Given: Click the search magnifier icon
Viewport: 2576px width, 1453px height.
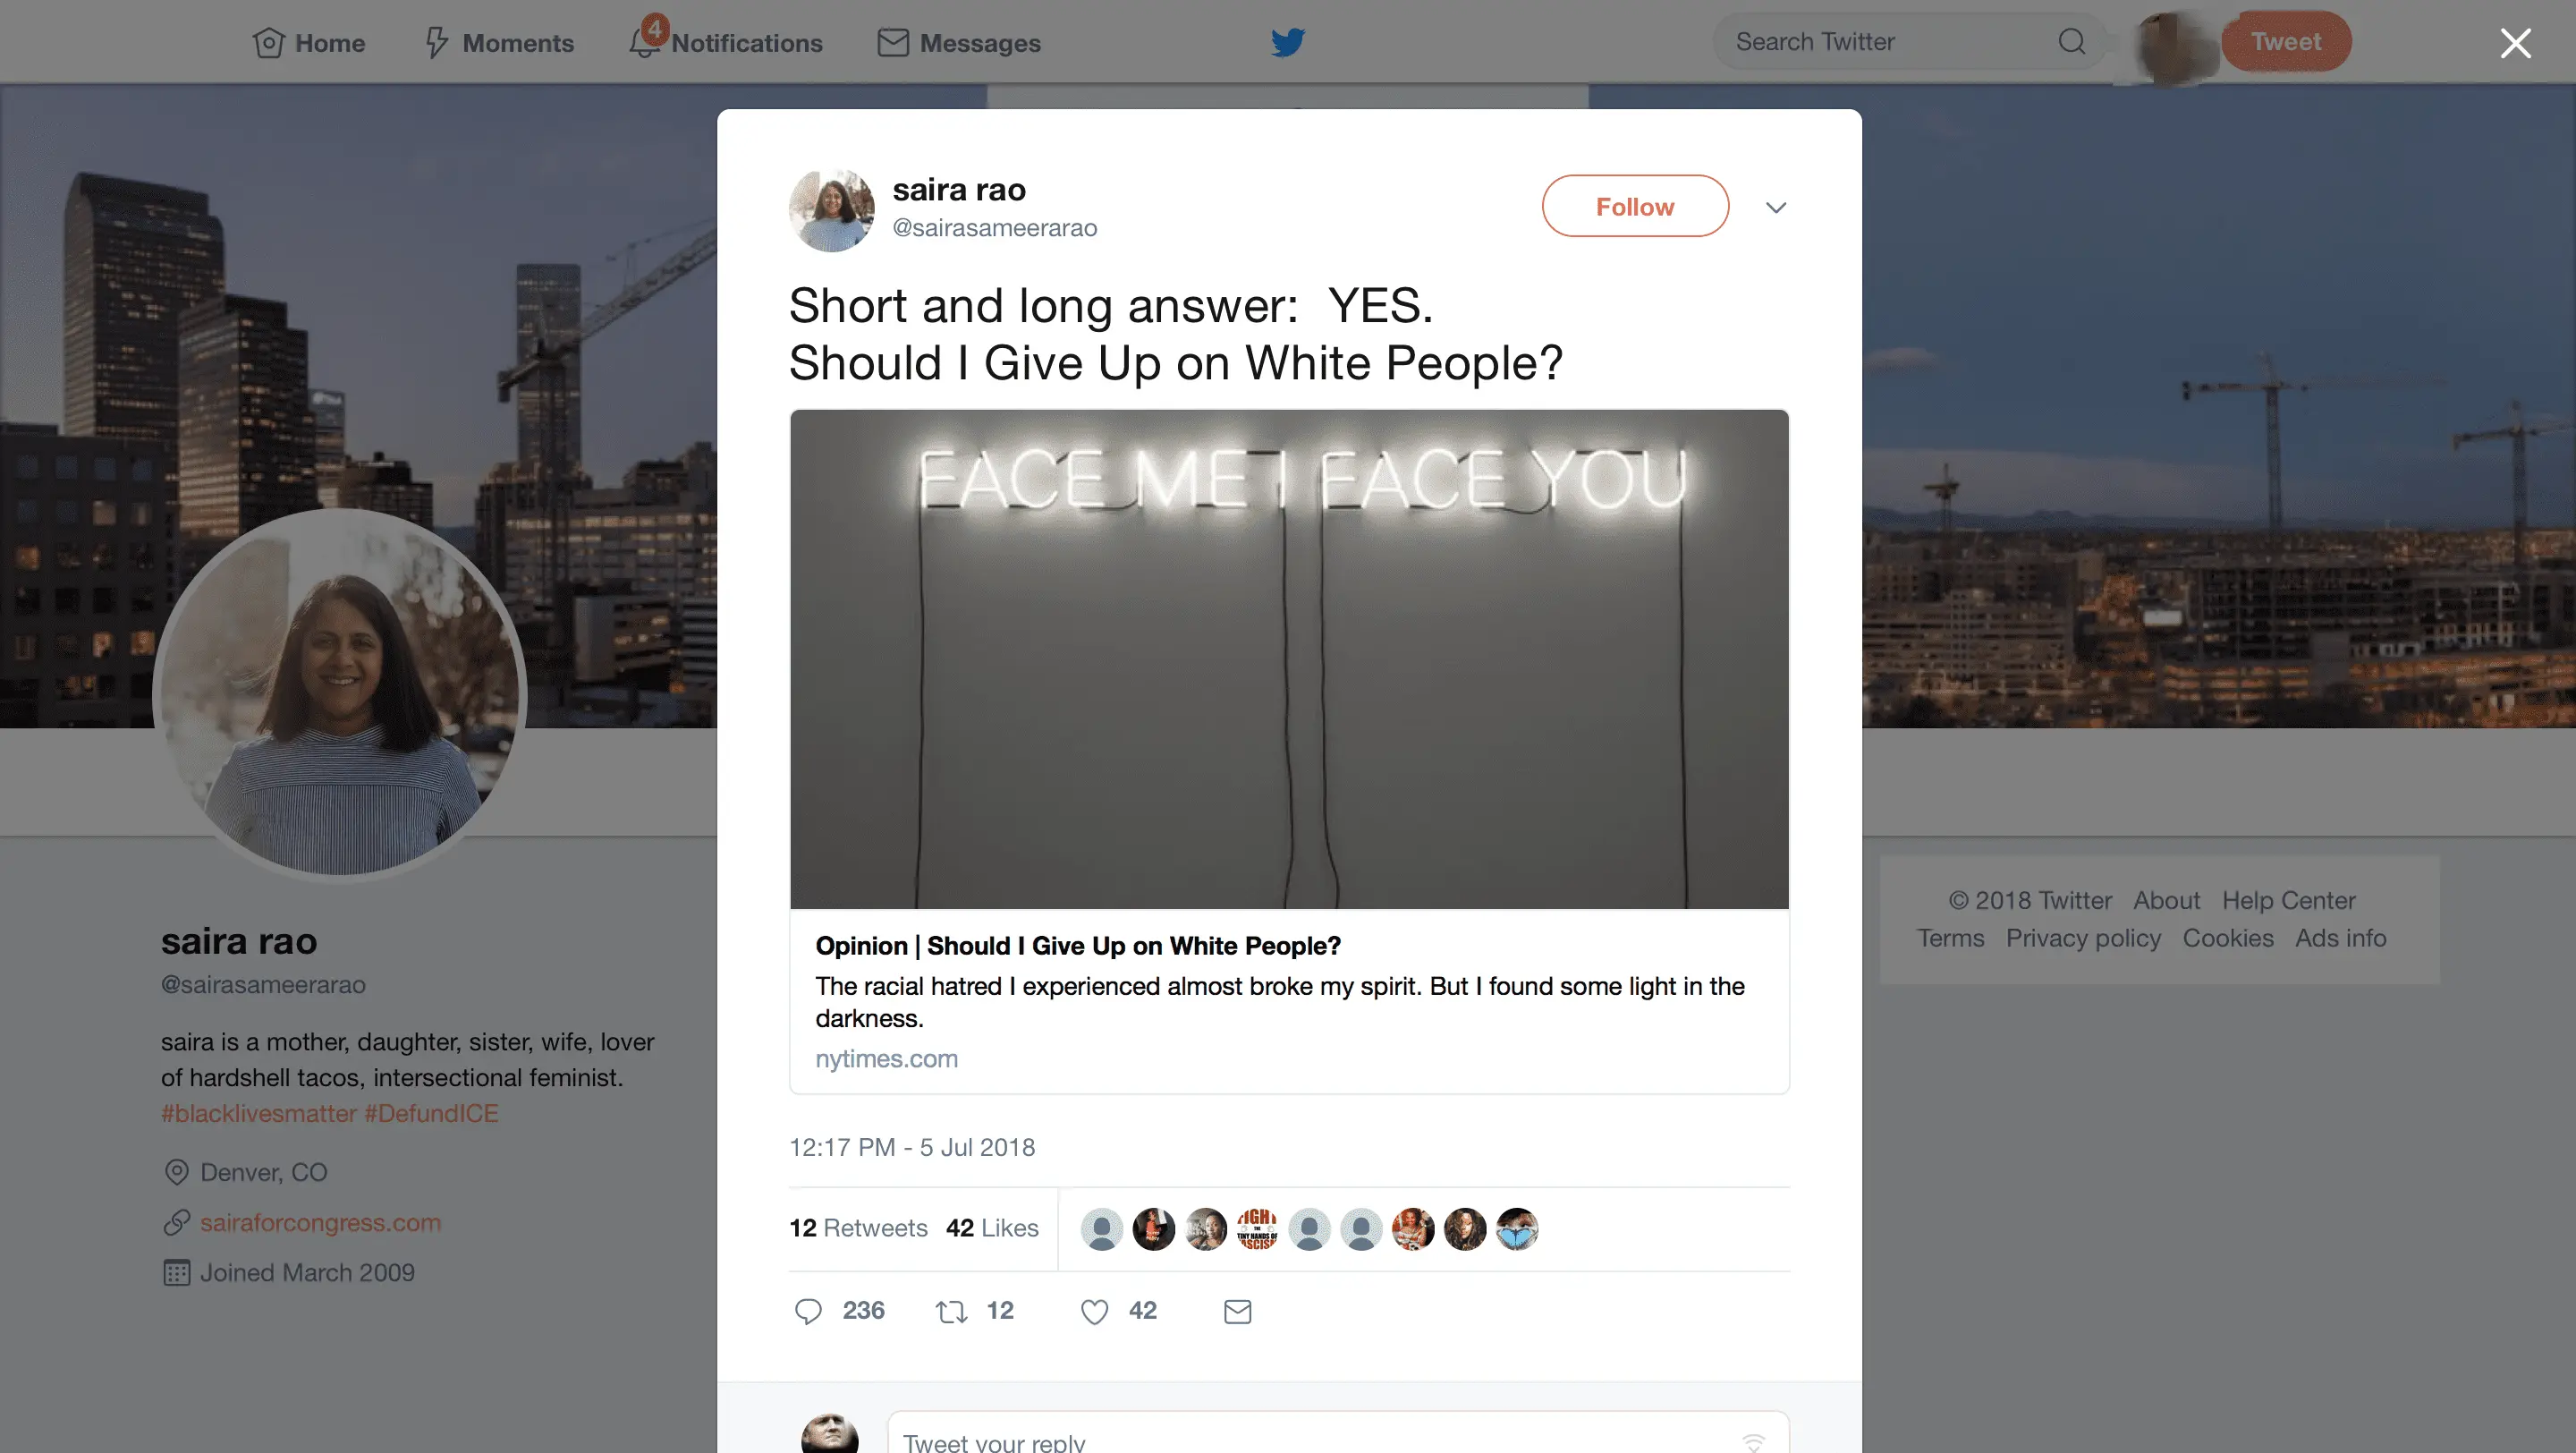Looking at the screenshot, I should [x=2072, y=42].
